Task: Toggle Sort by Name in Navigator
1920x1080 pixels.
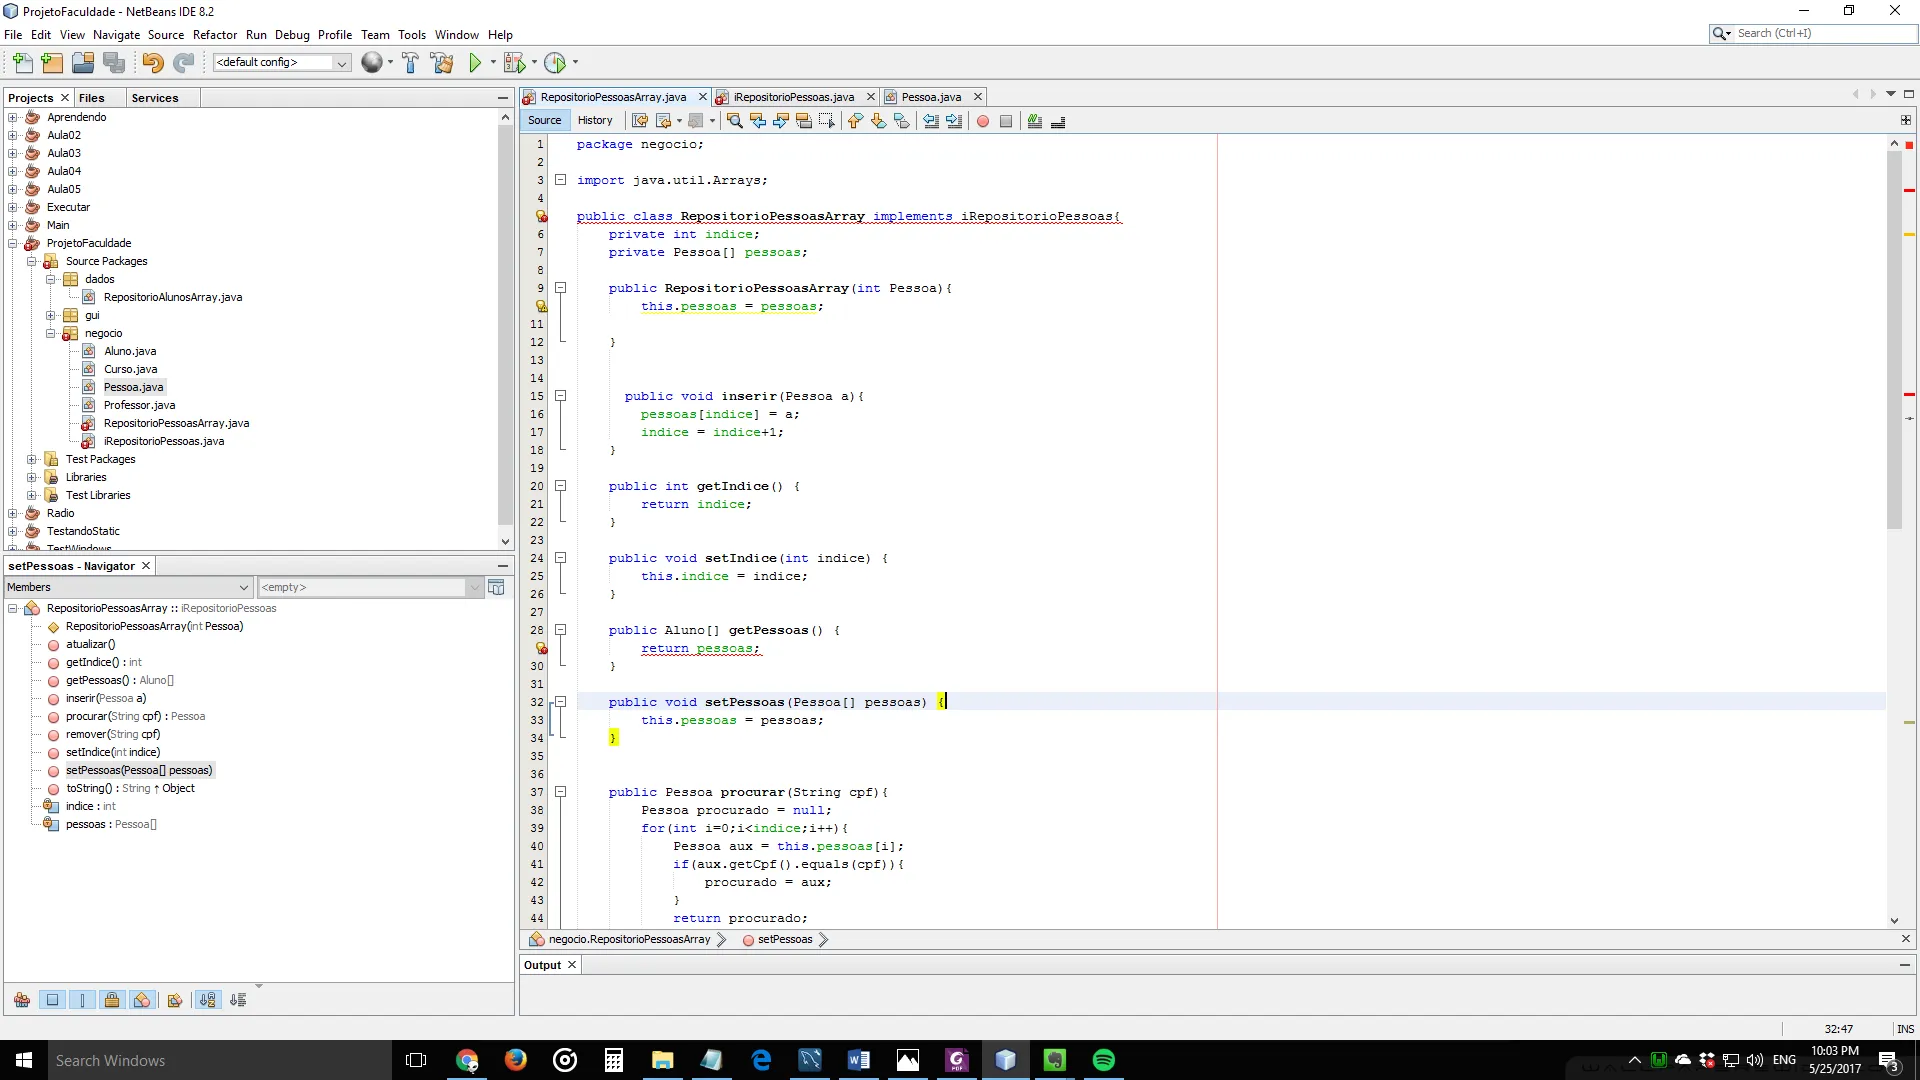Action: pyautogui.click(x=207, y=1000)
